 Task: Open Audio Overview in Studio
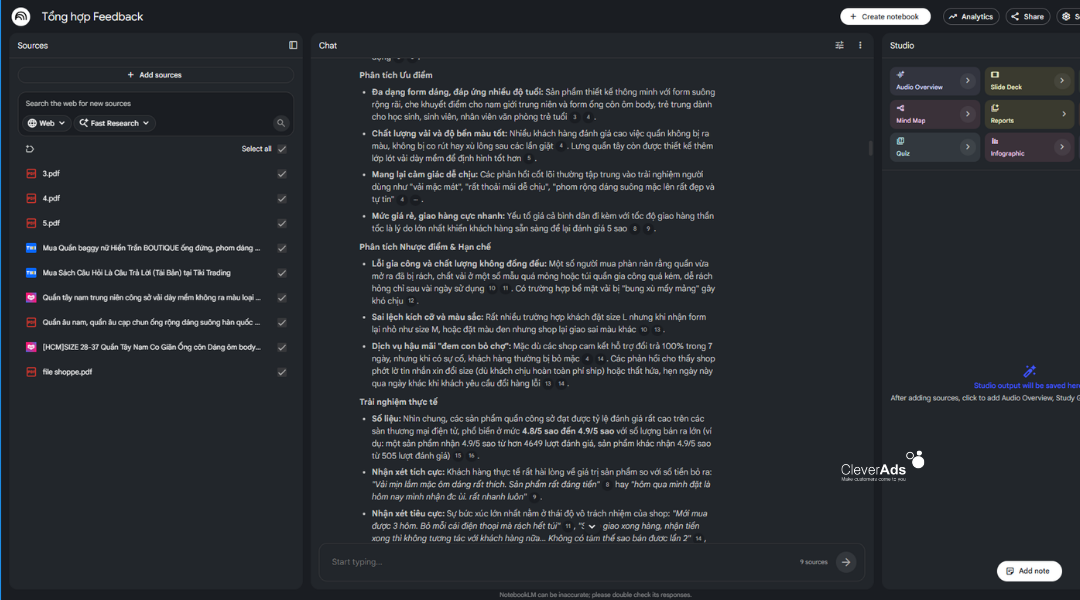click(934, 81)
